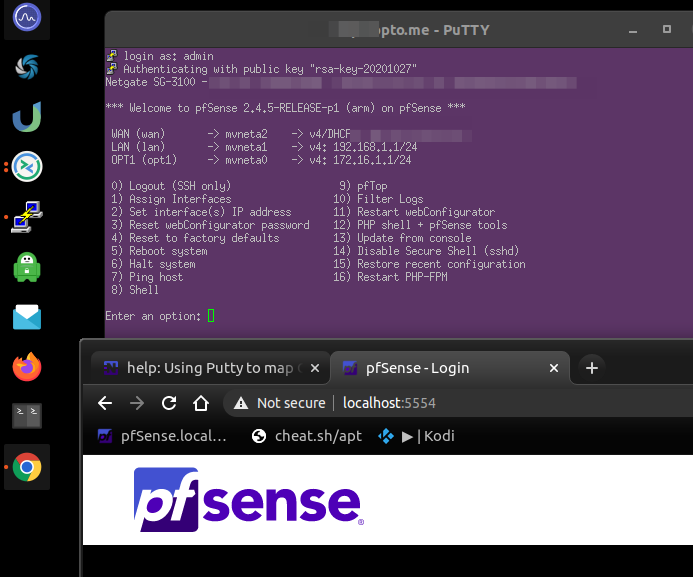Image resolution: width=693 pixels, height=577 pixels.
Task: Click the OPT1 address 172.16.1.1/24
Action: [372, 160]
